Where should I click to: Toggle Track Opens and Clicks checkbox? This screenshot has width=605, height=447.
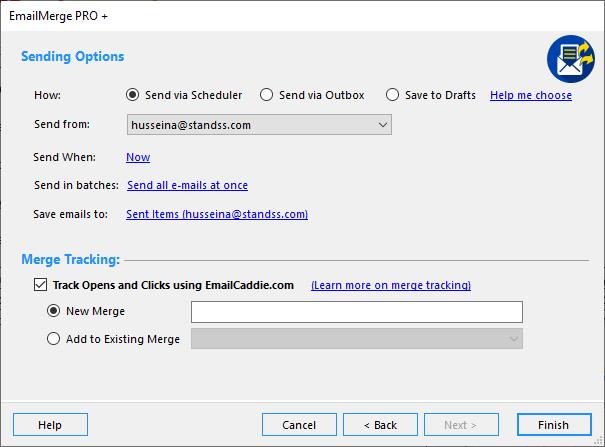(x=41, y=285)
